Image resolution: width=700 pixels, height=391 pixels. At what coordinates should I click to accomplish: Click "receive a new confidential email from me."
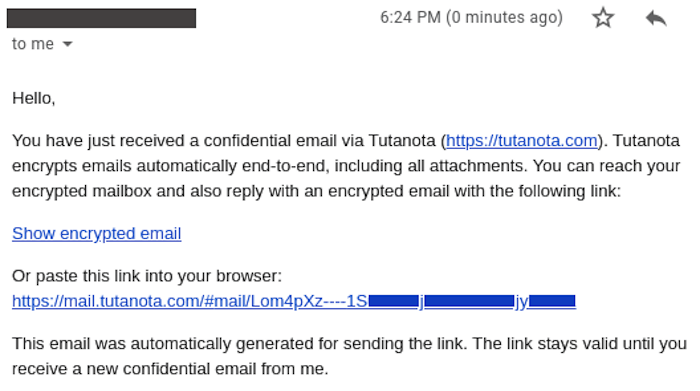[170, 369]
